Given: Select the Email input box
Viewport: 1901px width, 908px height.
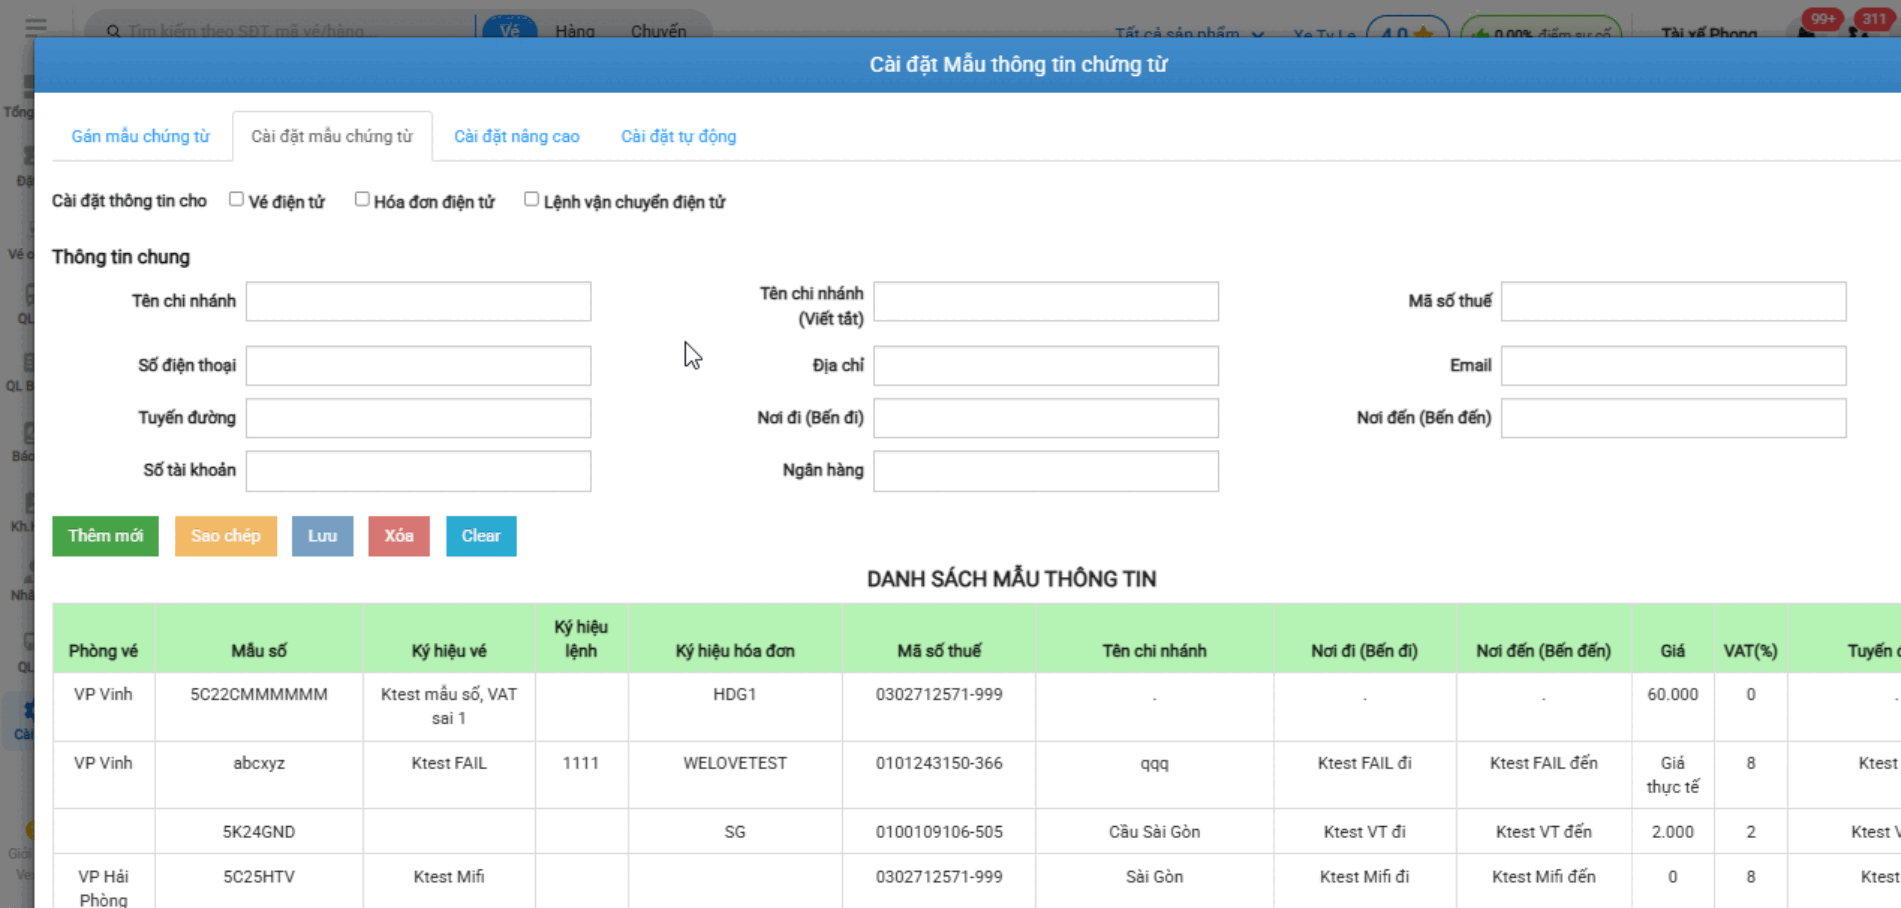Looking at the screenshot, I should point(1672,366).
